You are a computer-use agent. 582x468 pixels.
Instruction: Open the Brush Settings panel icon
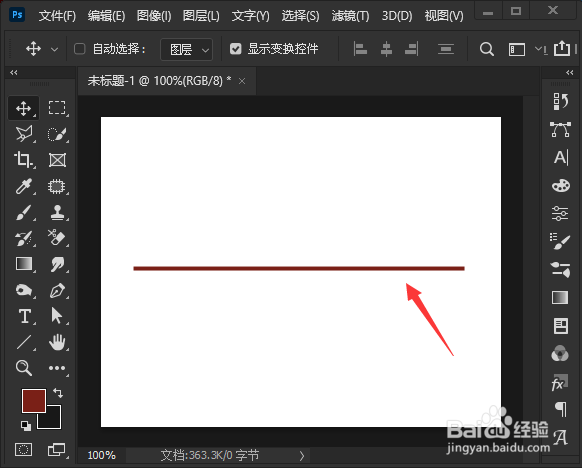560,241
